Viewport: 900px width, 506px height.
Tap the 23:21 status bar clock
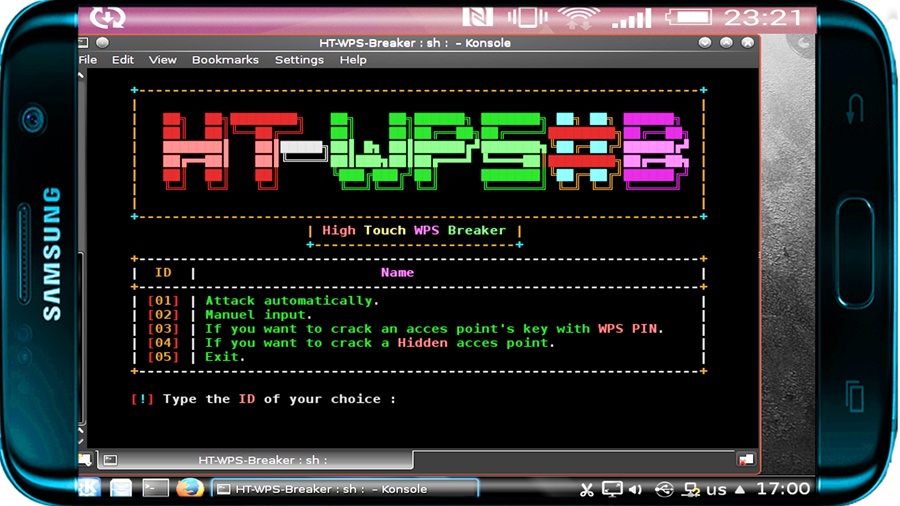(x=763, y=18)
